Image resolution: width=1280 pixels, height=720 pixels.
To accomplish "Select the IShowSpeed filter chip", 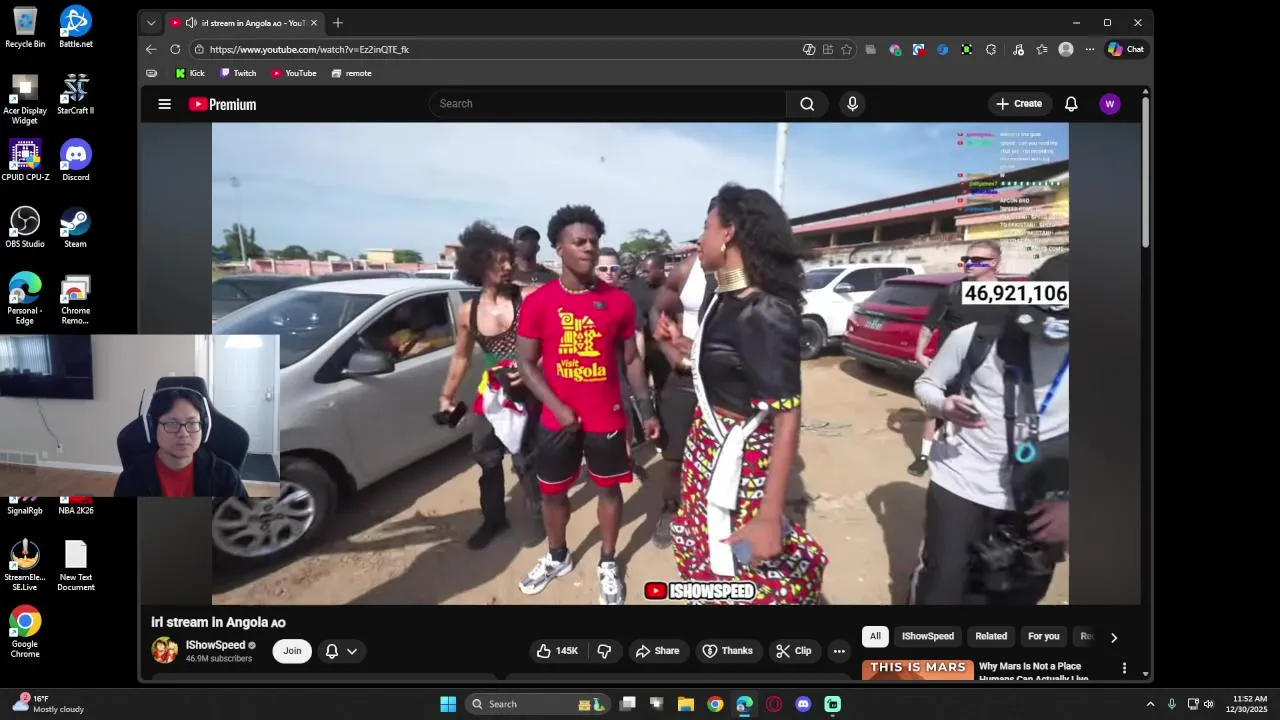I will coord(928,636).
